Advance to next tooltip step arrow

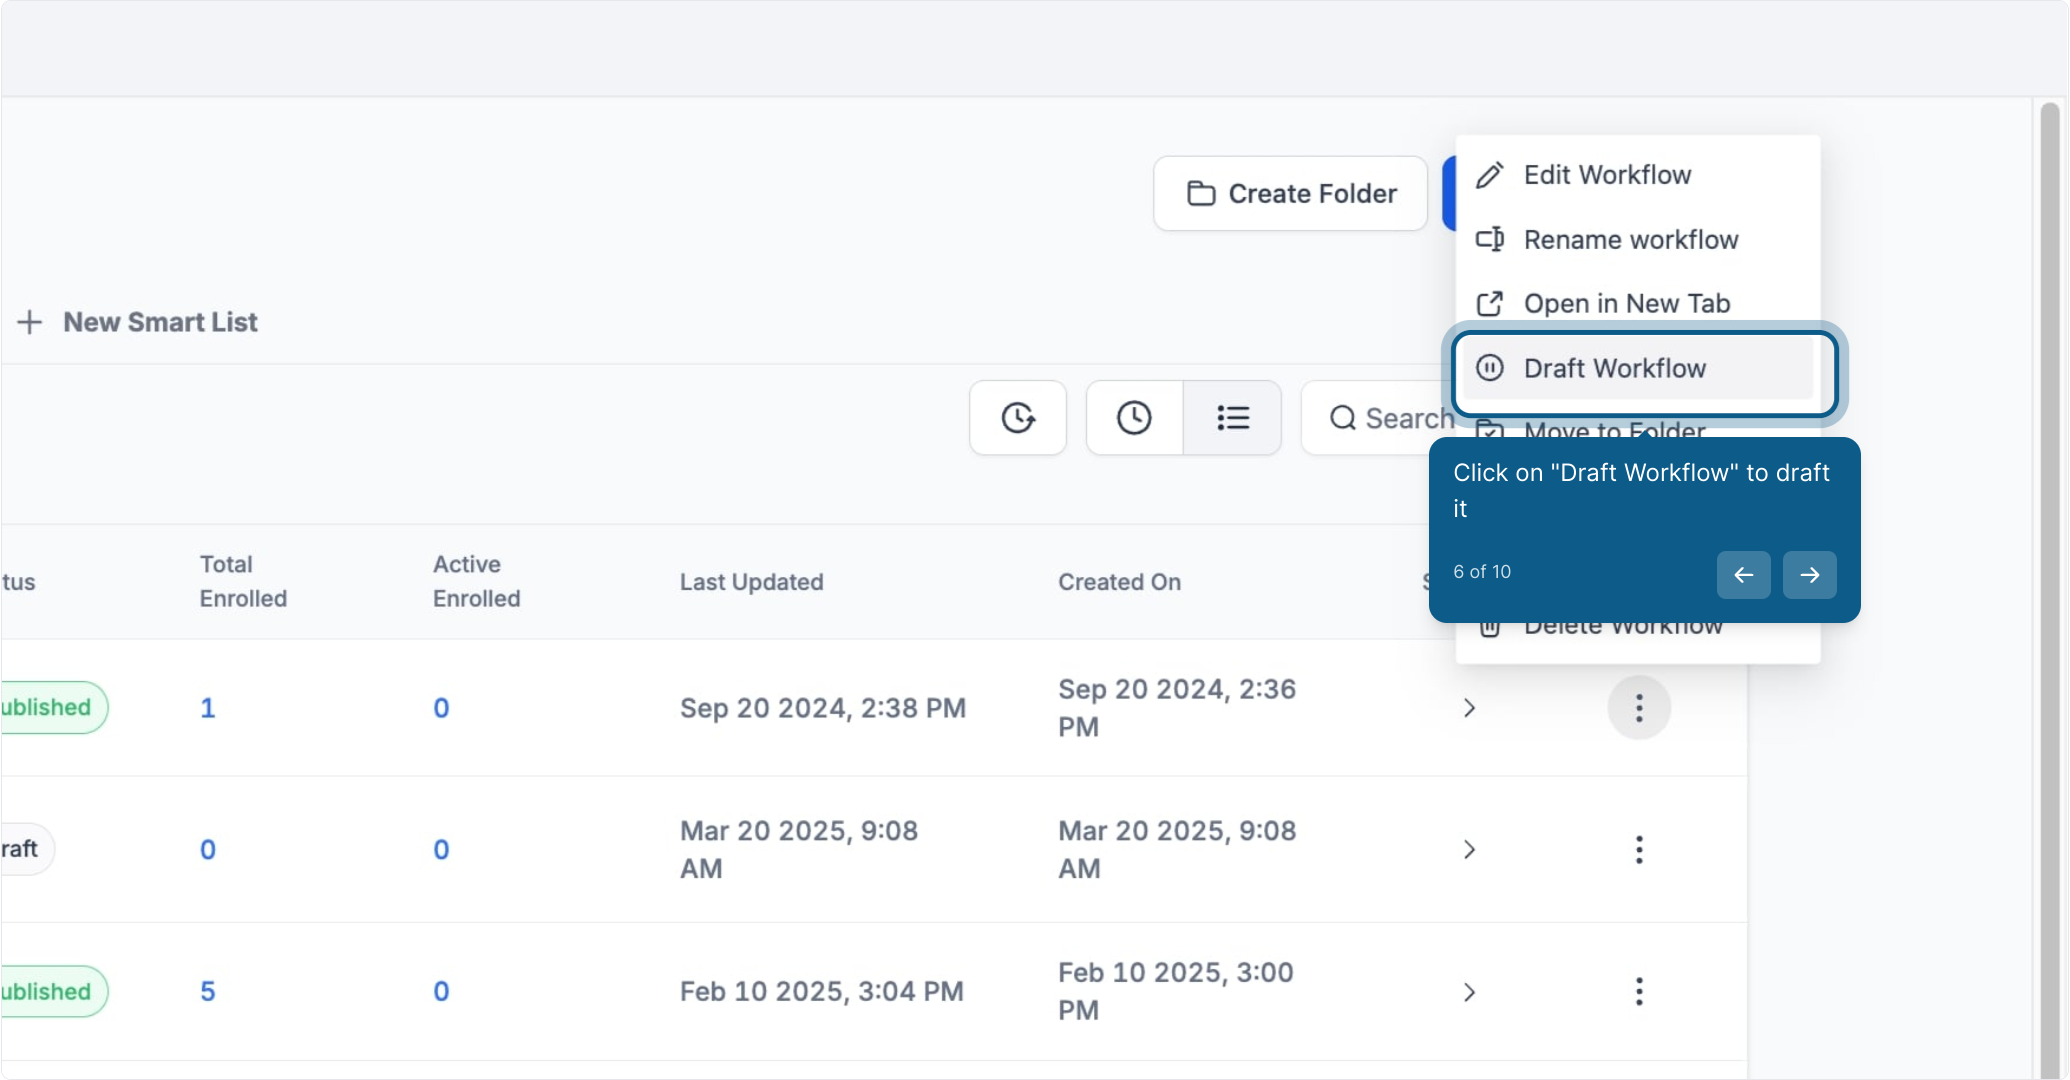pos(1810,575)
